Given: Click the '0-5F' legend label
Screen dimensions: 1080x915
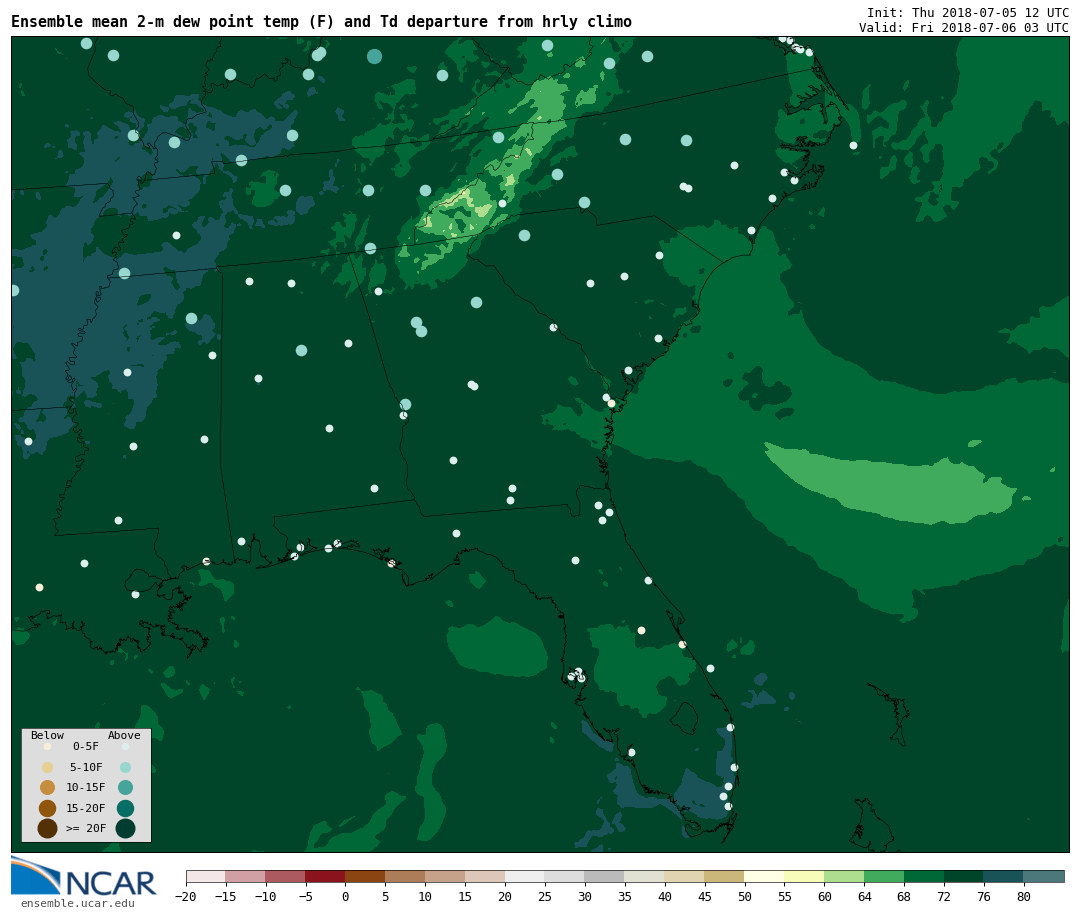Looking at the screenshot, I should (x=86, y=746).
